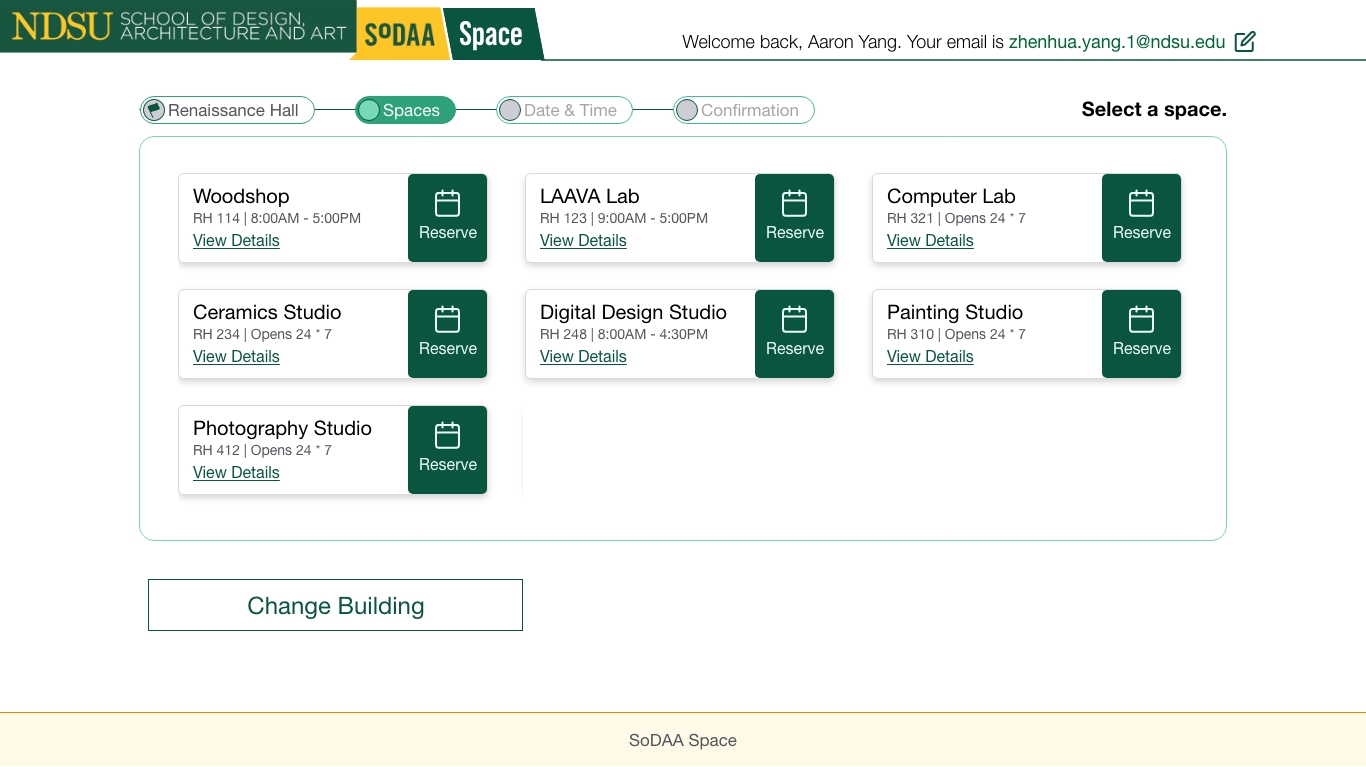Open View Details for Ceramics Studio
Screen dimensions: 1366x767
tap(236, 357)
